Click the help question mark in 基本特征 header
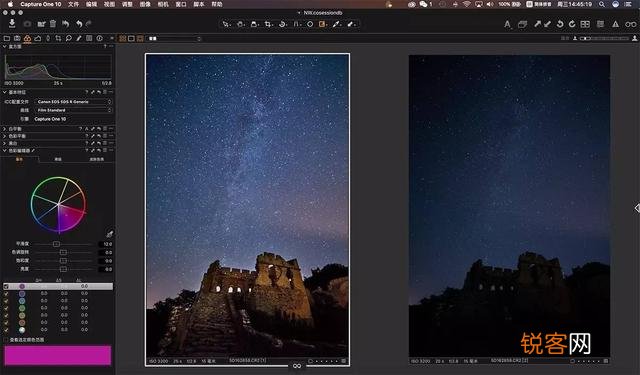This screenshot has width=640, height=375. coord(87,92)
